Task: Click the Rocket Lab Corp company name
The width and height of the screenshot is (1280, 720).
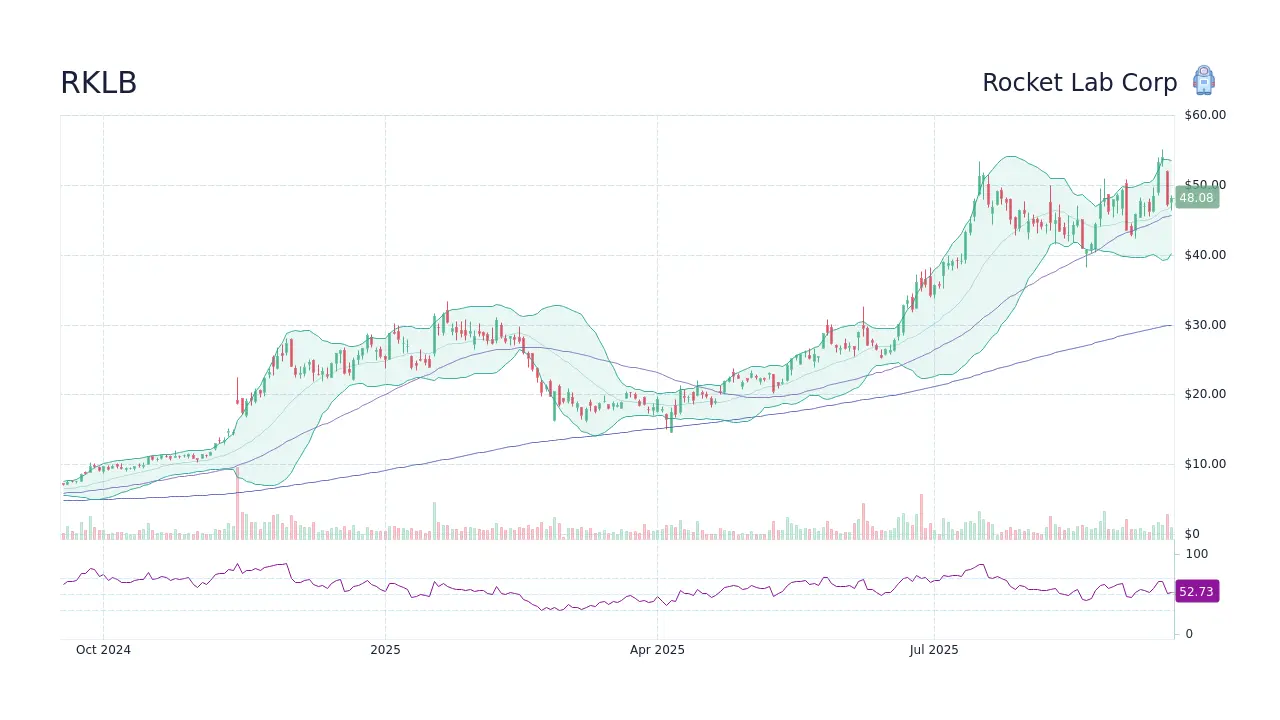Action: tap(1079, 83)
